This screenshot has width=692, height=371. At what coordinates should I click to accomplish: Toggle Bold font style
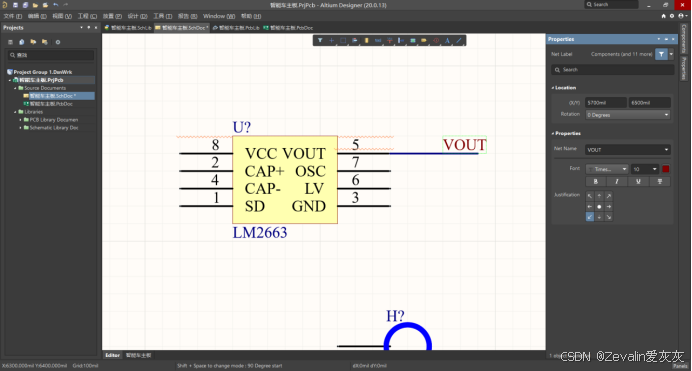coord(596,181)
